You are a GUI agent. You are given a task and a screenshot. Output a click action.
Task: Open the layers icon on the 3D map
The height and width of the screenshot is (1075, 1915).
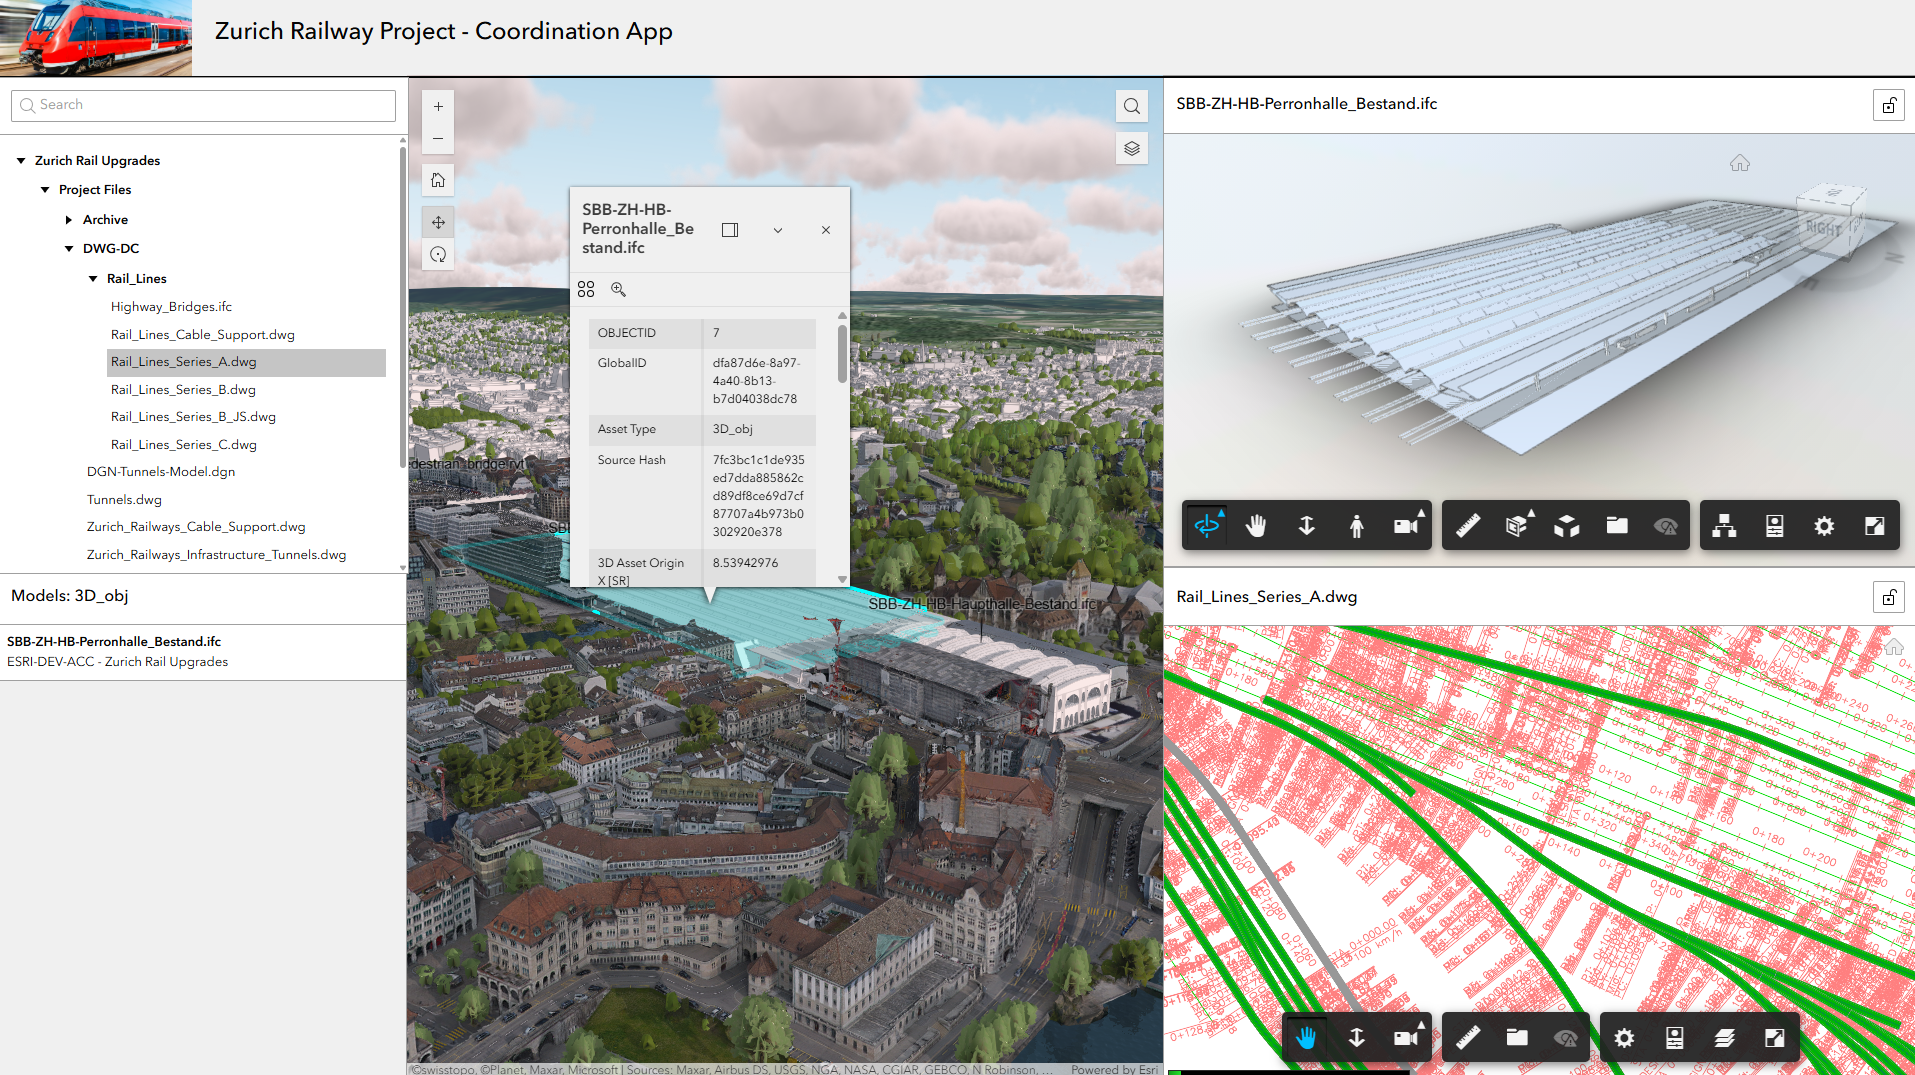pyautogui.click(x=1131, y=148)
